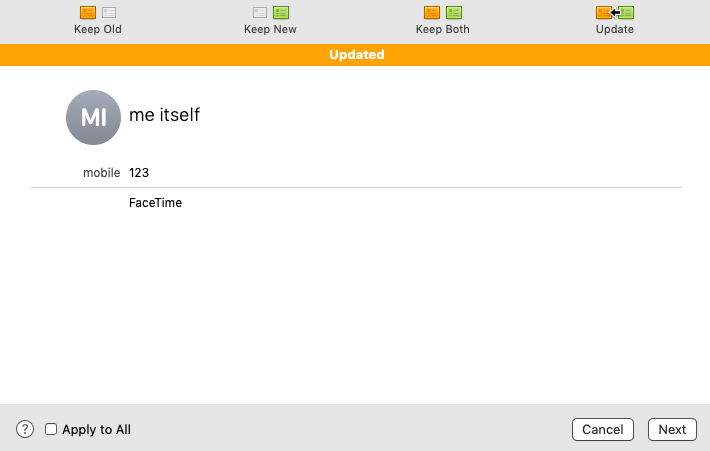The image size is (710, 451).
Task: Click the grey card icon above Keep New
Action: tap(260, 13)
